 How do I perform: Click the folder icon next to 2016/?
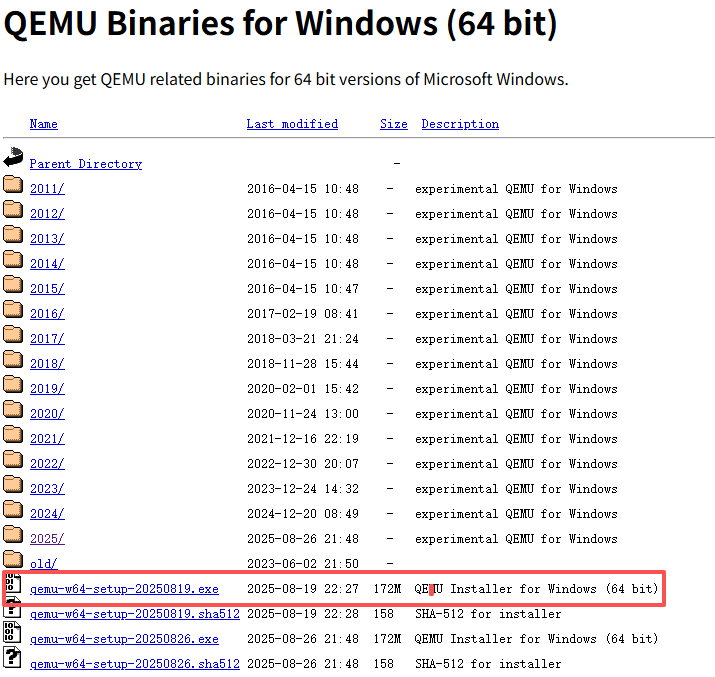[13, 309]
